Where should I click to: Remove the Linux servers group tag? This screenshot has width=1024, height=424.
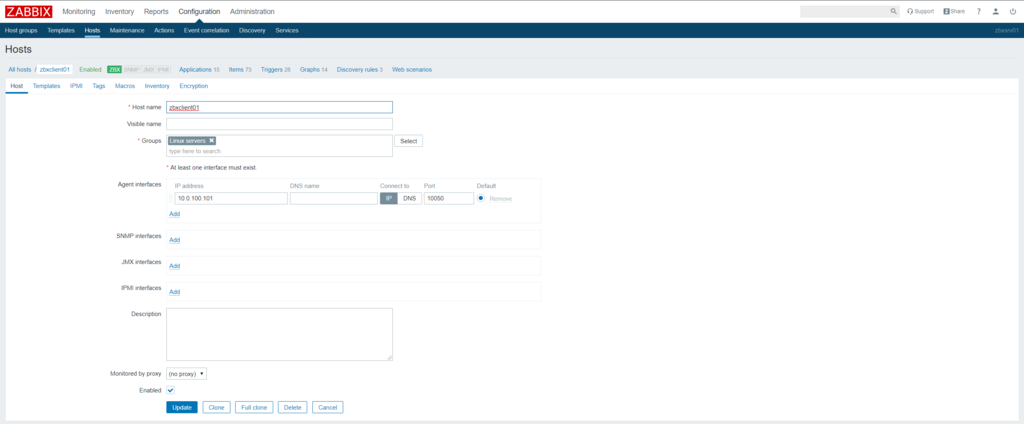click(212, 141)
